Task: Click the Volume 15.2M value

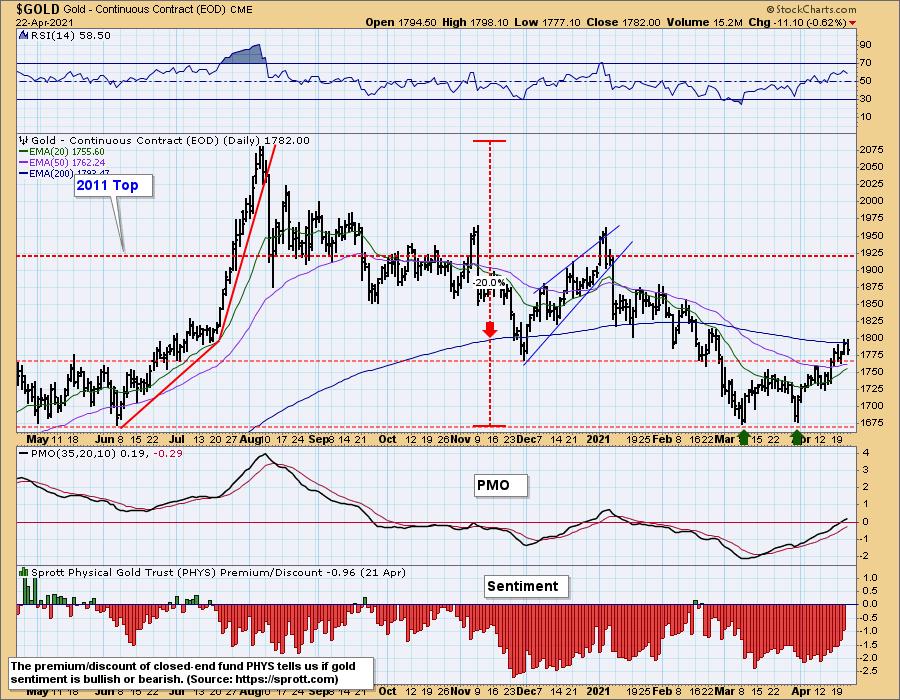Action: point(705,22)
